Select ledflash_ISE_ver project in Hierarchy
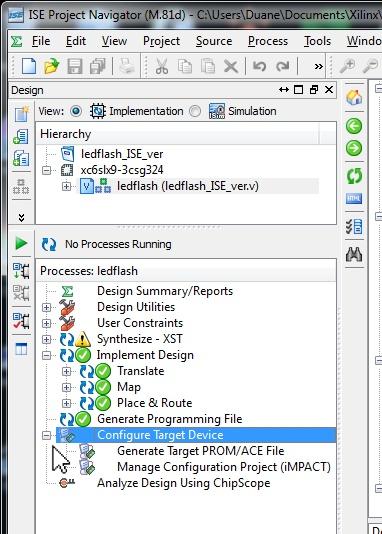Image resolution: width=382 pixels, height=534 pixels. point(122,154)
